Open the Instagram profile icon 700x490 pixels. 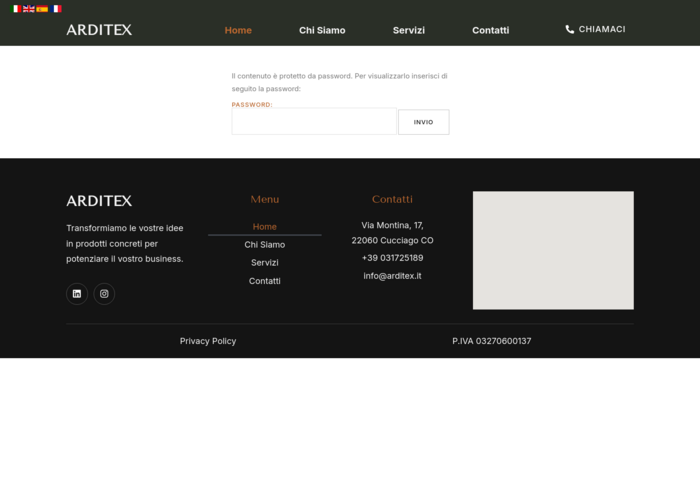[x=104, y=294]
